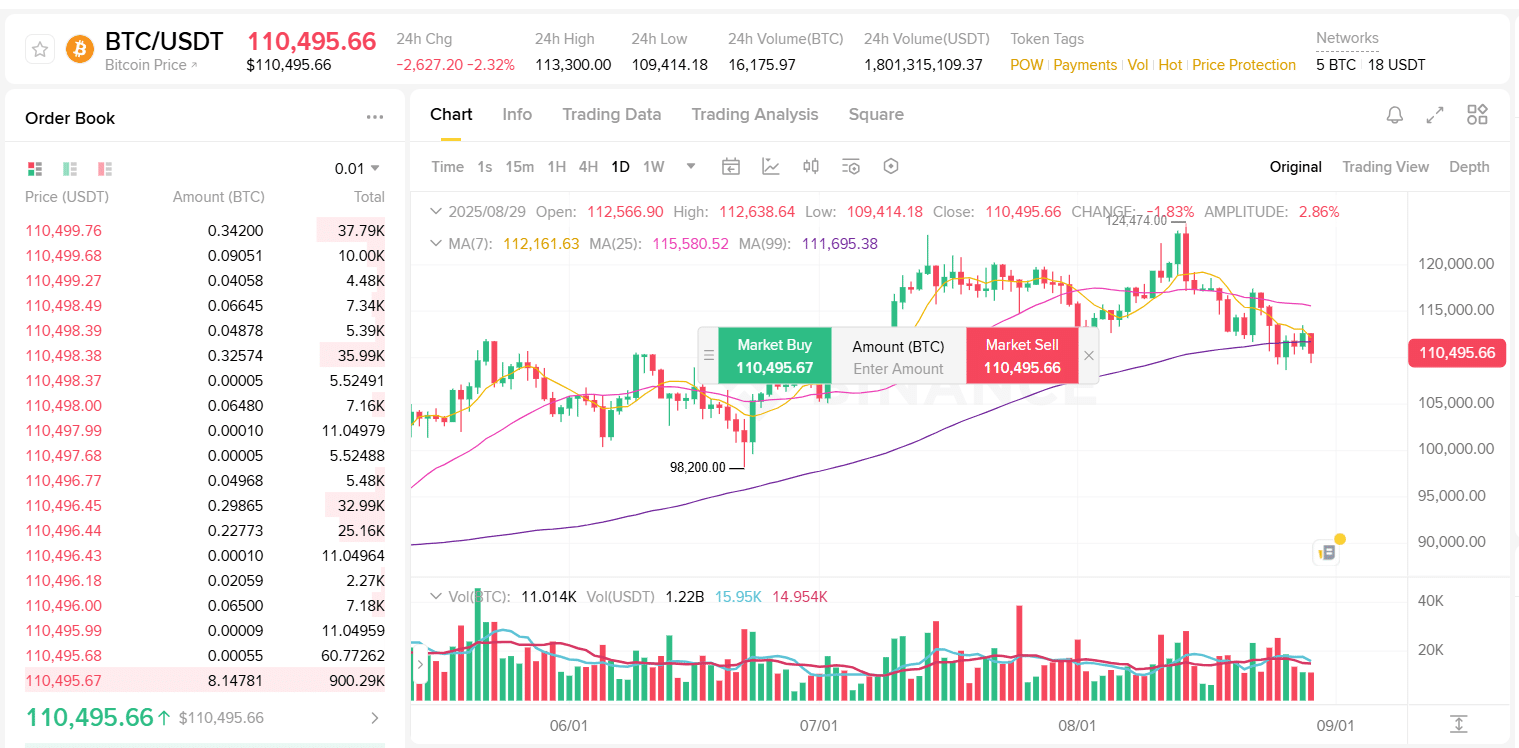Open the date range calendar icon

click(x=730, y=166)
